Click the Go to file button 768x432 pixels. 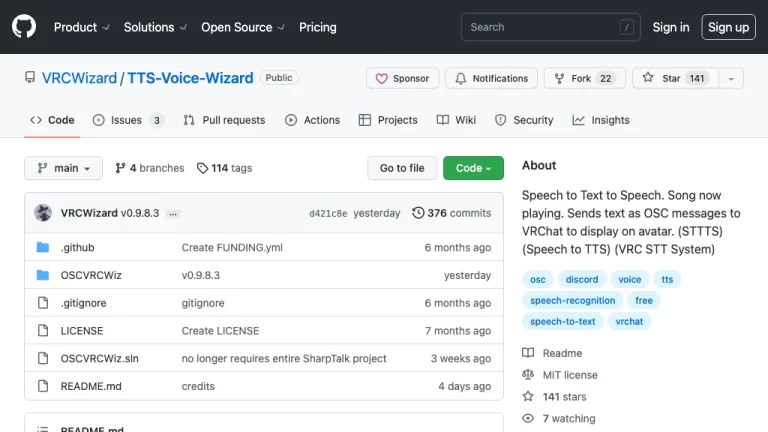(402, 168)
